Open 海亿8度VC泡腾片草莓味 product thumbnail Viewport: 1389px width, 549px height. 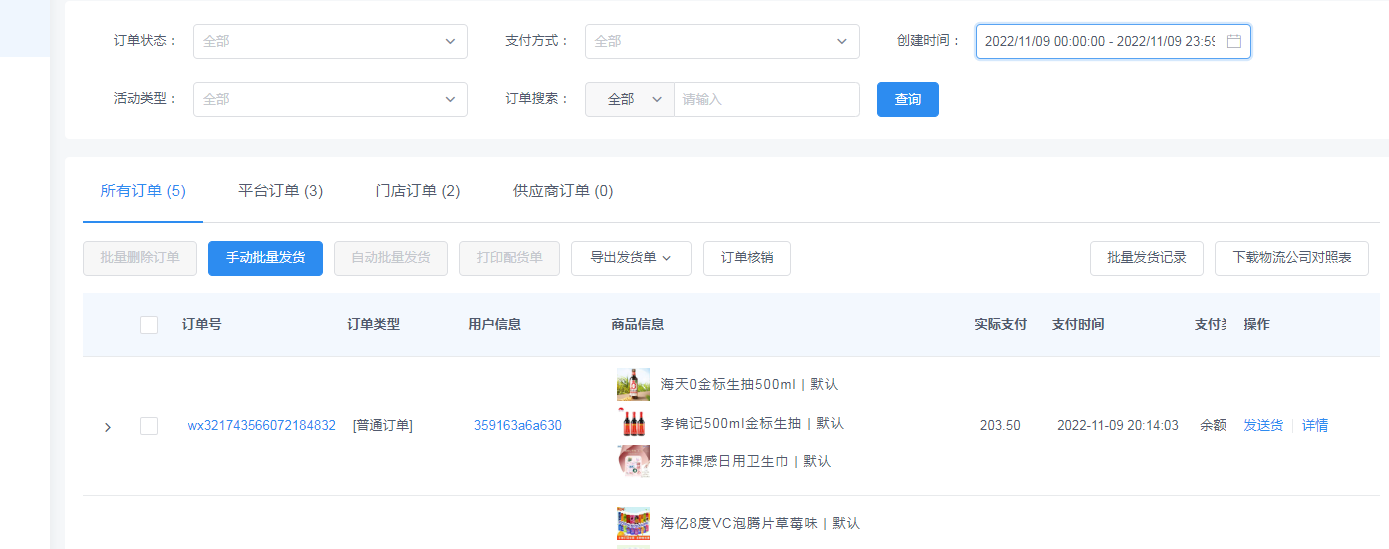point(633,523)
